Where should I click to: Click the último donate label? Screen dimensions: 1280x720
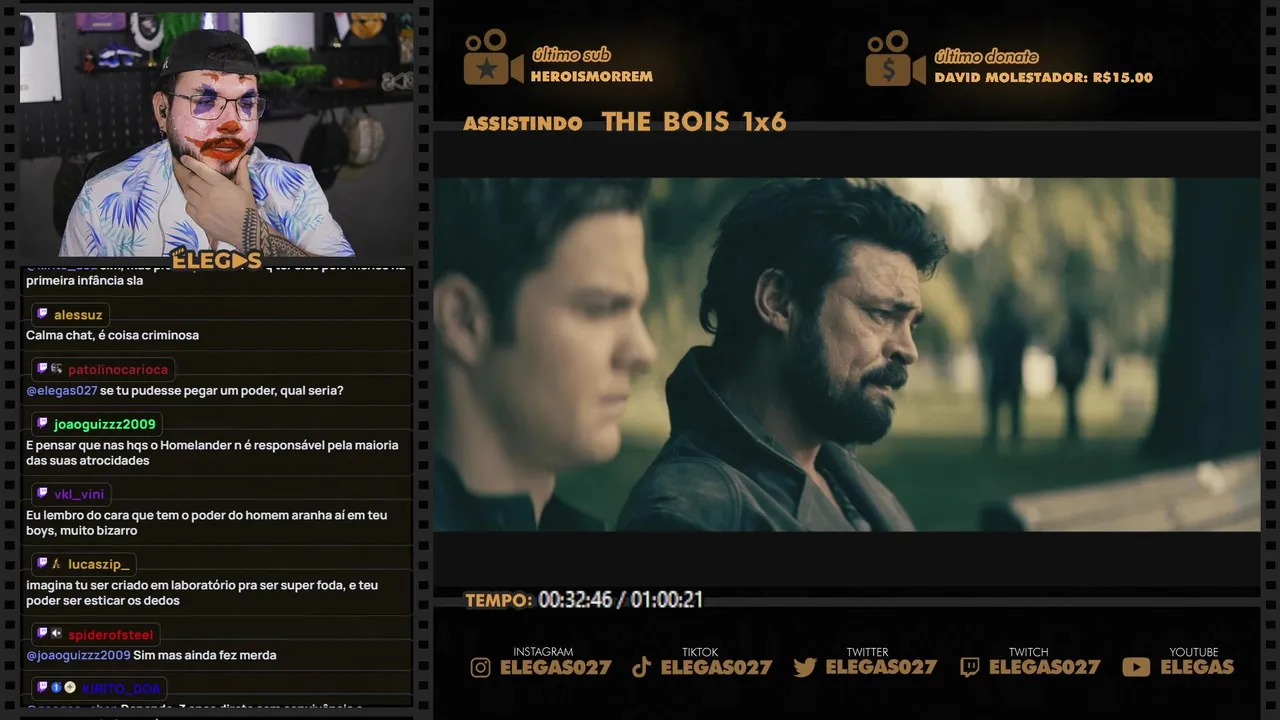point(986,56)
